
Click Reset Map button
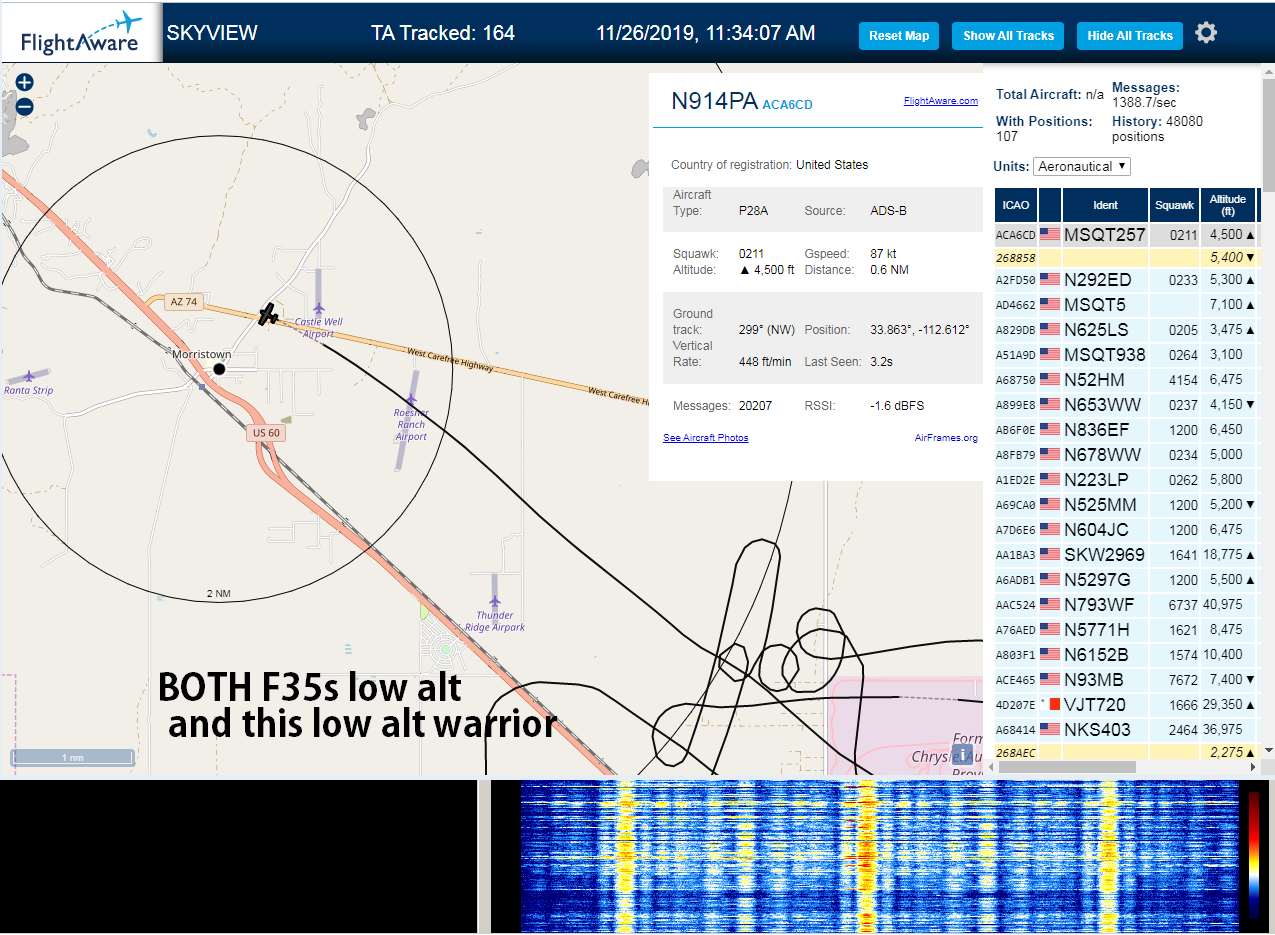coord(899,36)
